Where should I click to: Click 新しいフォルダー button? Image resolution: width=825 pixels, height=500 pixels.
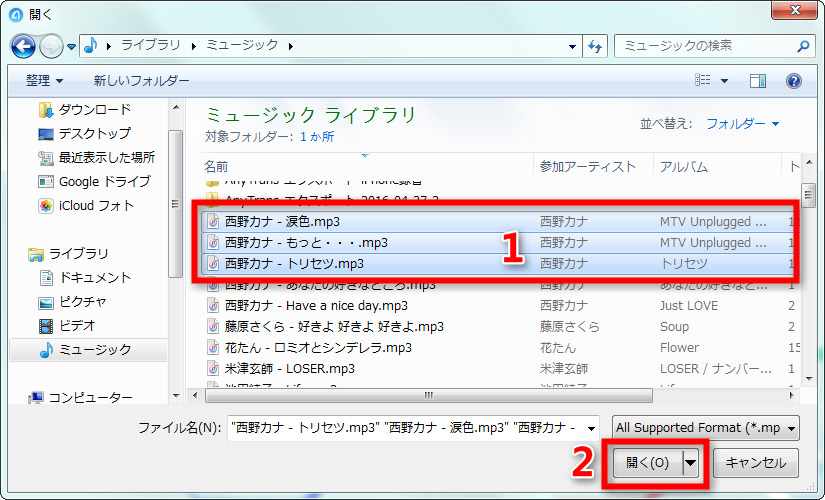click(142, 81)
